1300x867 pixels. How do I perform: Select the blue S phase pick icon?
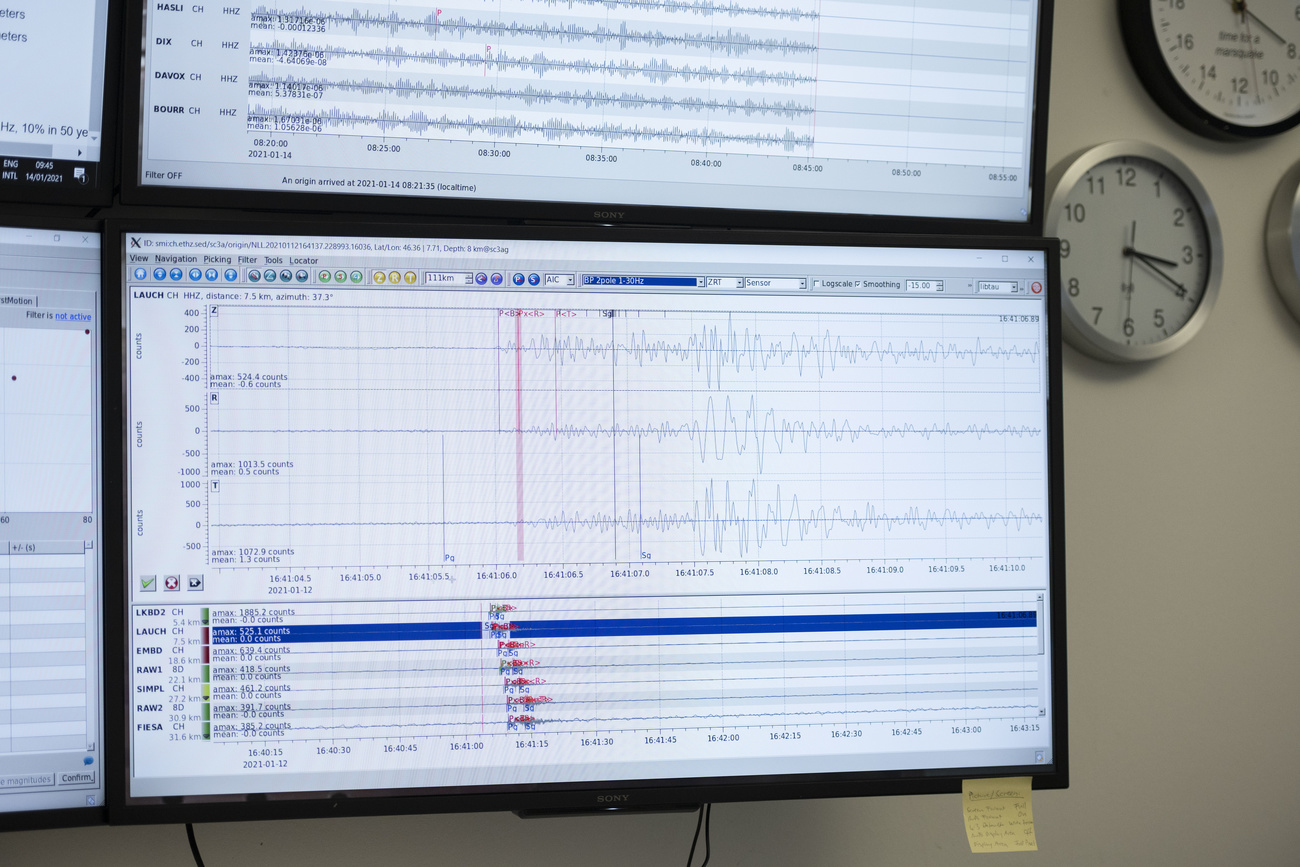click(x=533, y=279)
